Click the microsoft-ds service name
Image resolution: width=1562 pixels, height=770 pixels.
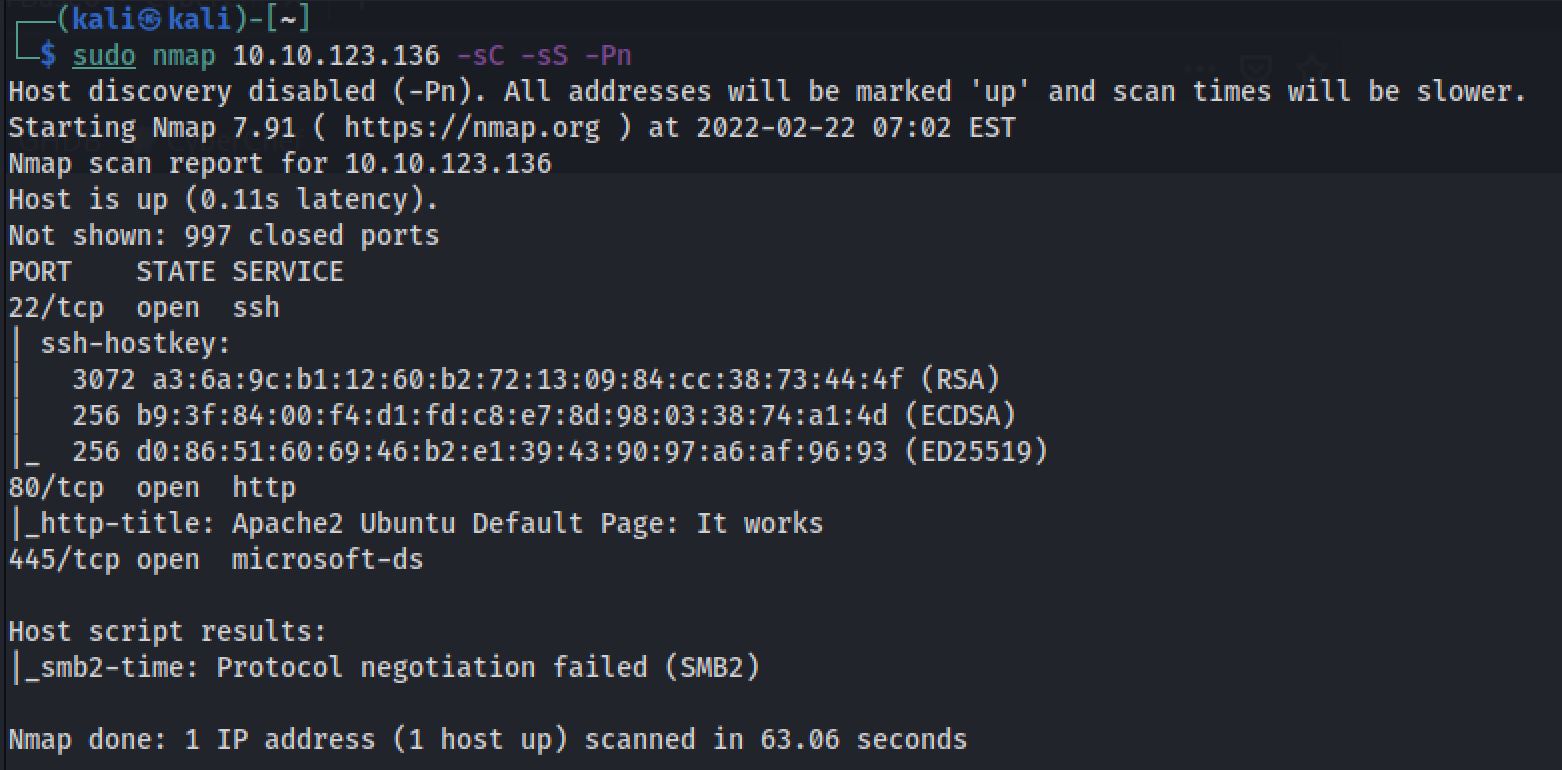coord(327,560)
